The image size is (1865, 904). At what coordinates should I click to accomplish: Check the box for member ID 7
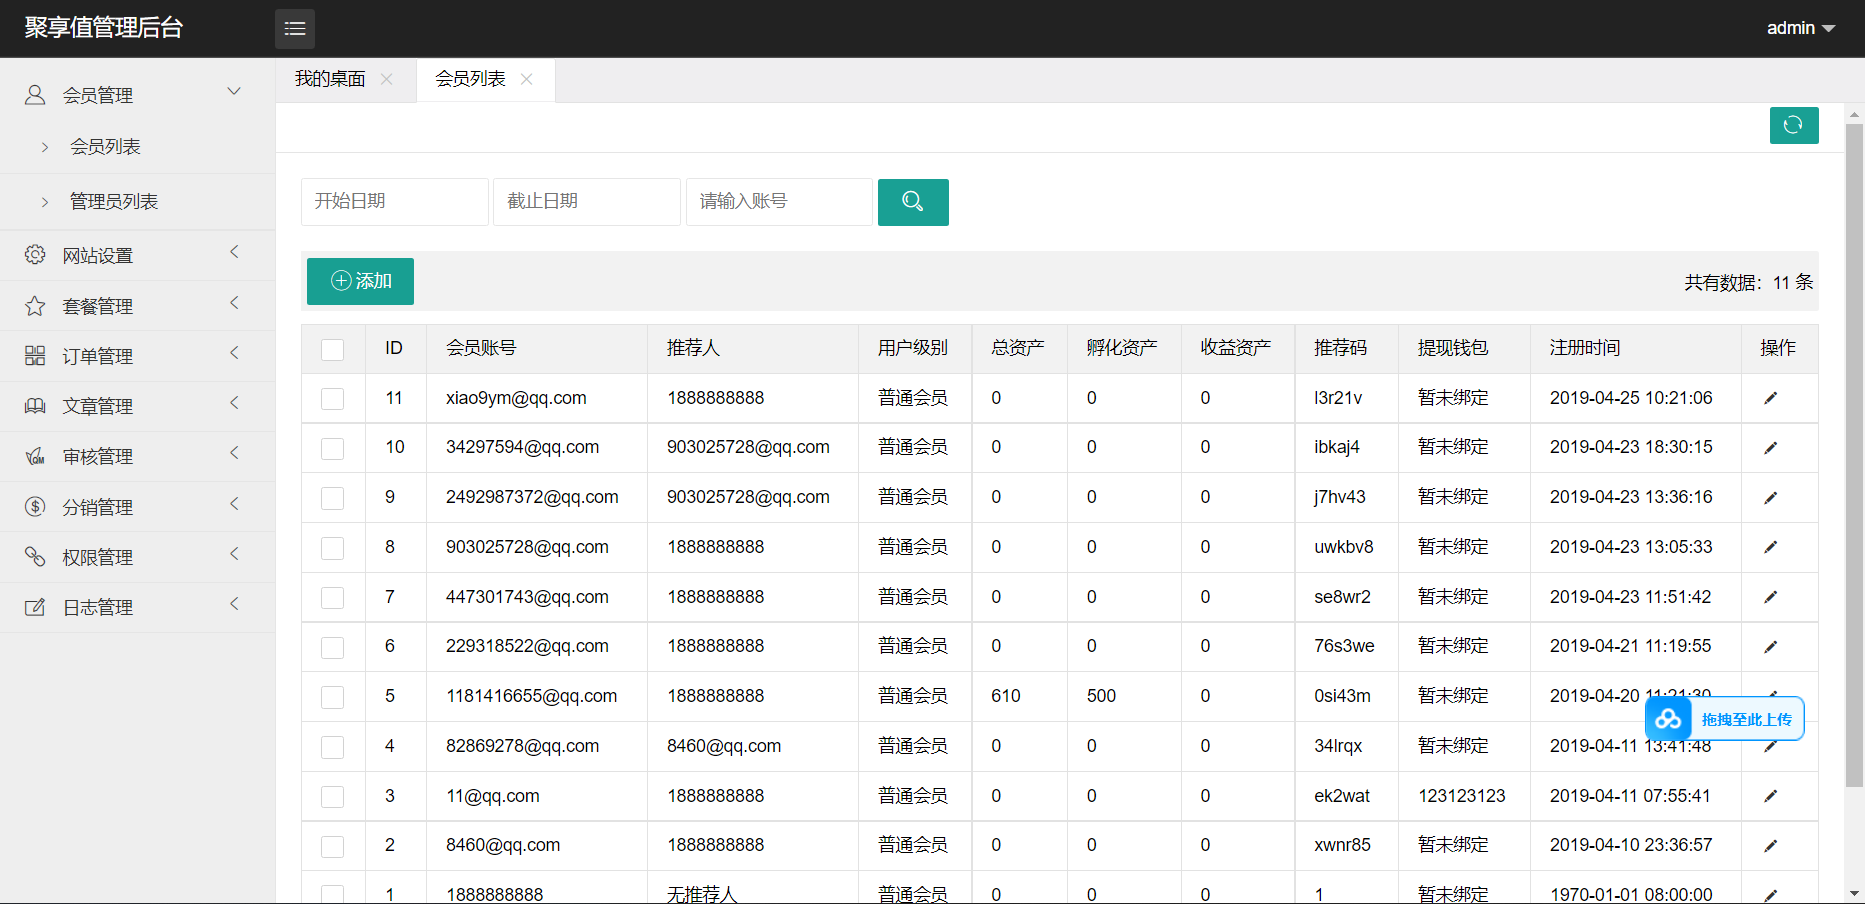tap(333, 598)
